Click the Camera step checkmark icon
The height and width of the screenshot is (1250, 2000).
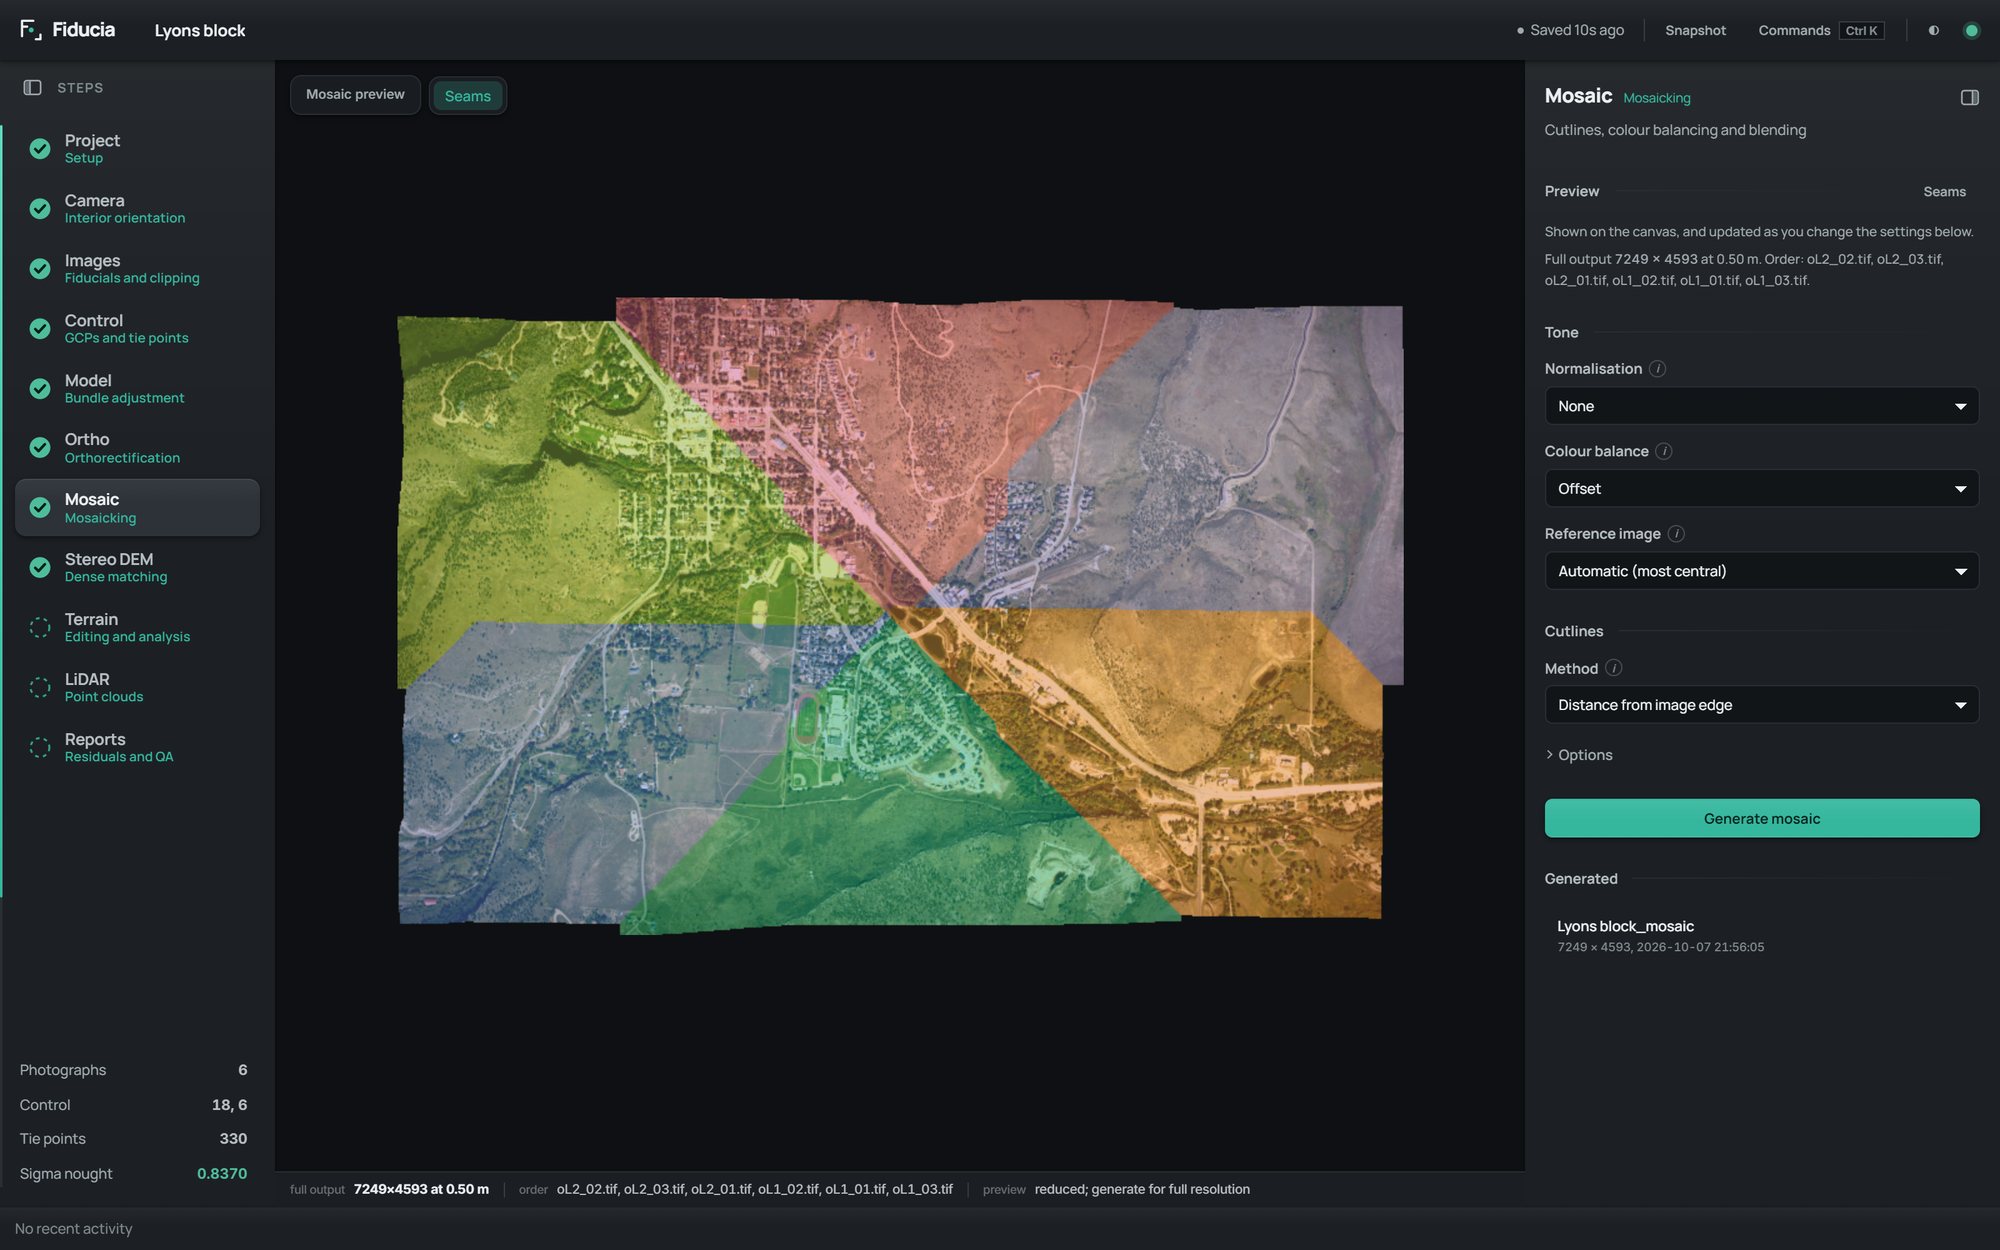(x=40, y=209)
